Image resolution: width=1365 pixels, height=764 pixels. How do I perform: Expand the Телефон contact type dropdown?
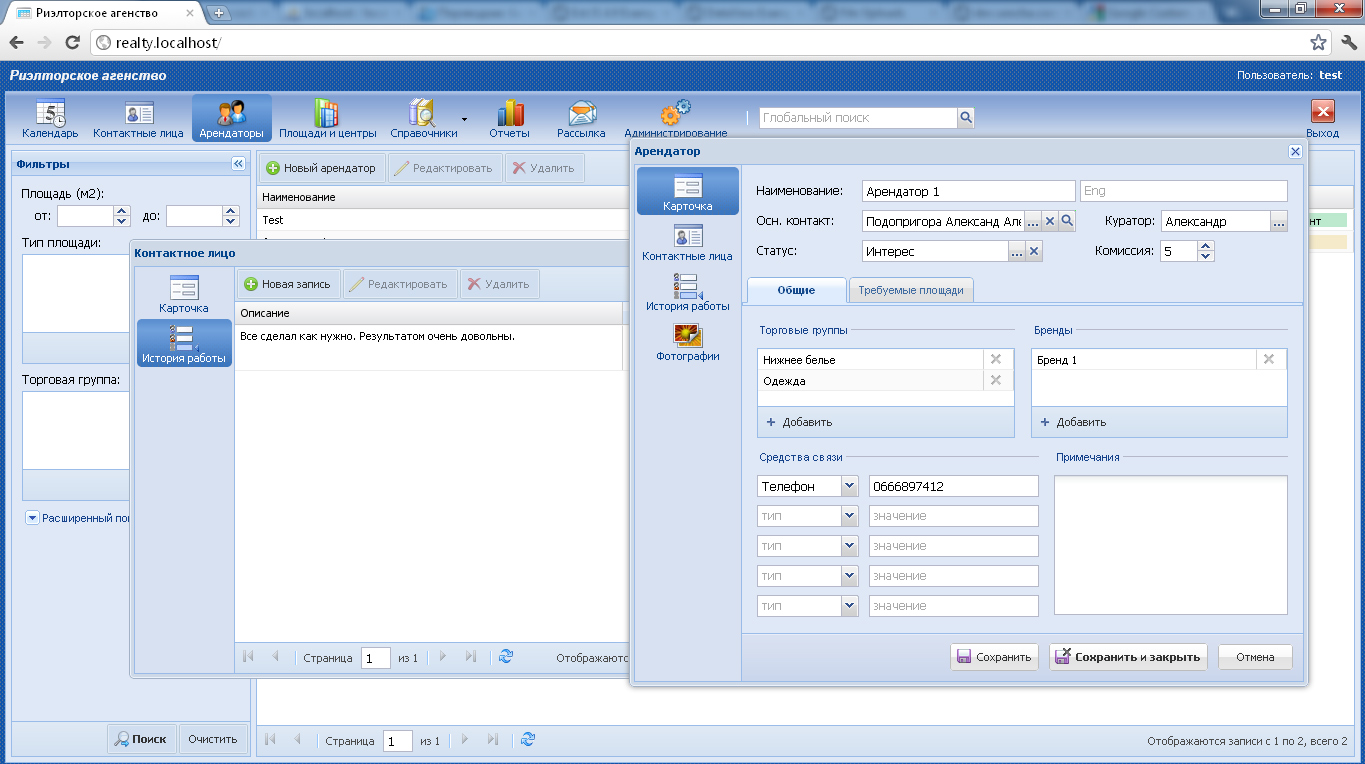849,486
